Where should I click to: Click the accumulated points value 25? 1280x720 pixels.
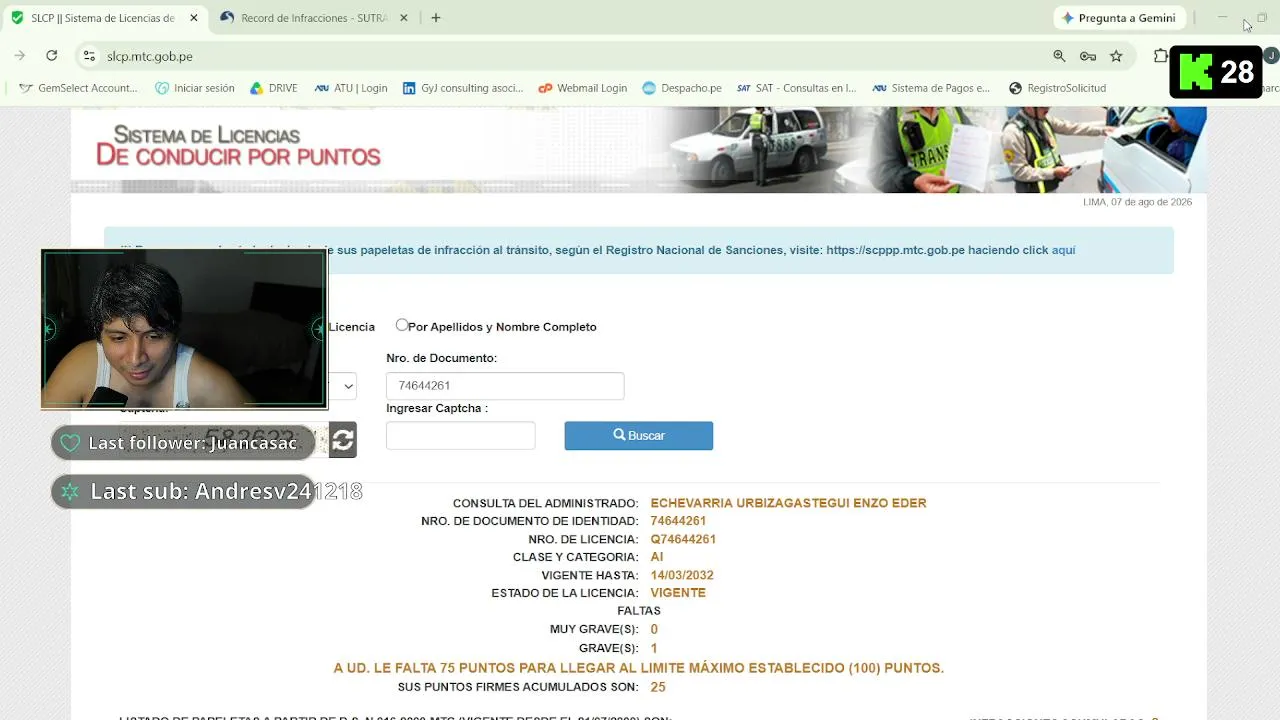tap(658, 687)
